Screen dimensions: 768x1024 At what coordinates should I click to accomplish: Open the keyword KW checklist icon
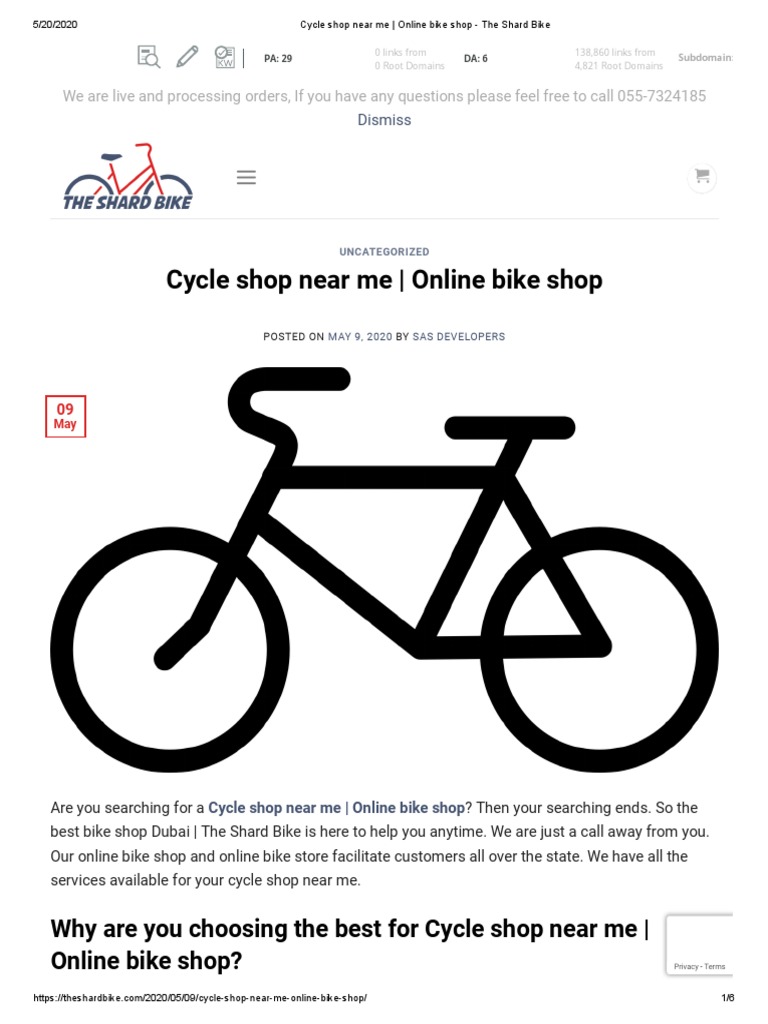point(225,57)
